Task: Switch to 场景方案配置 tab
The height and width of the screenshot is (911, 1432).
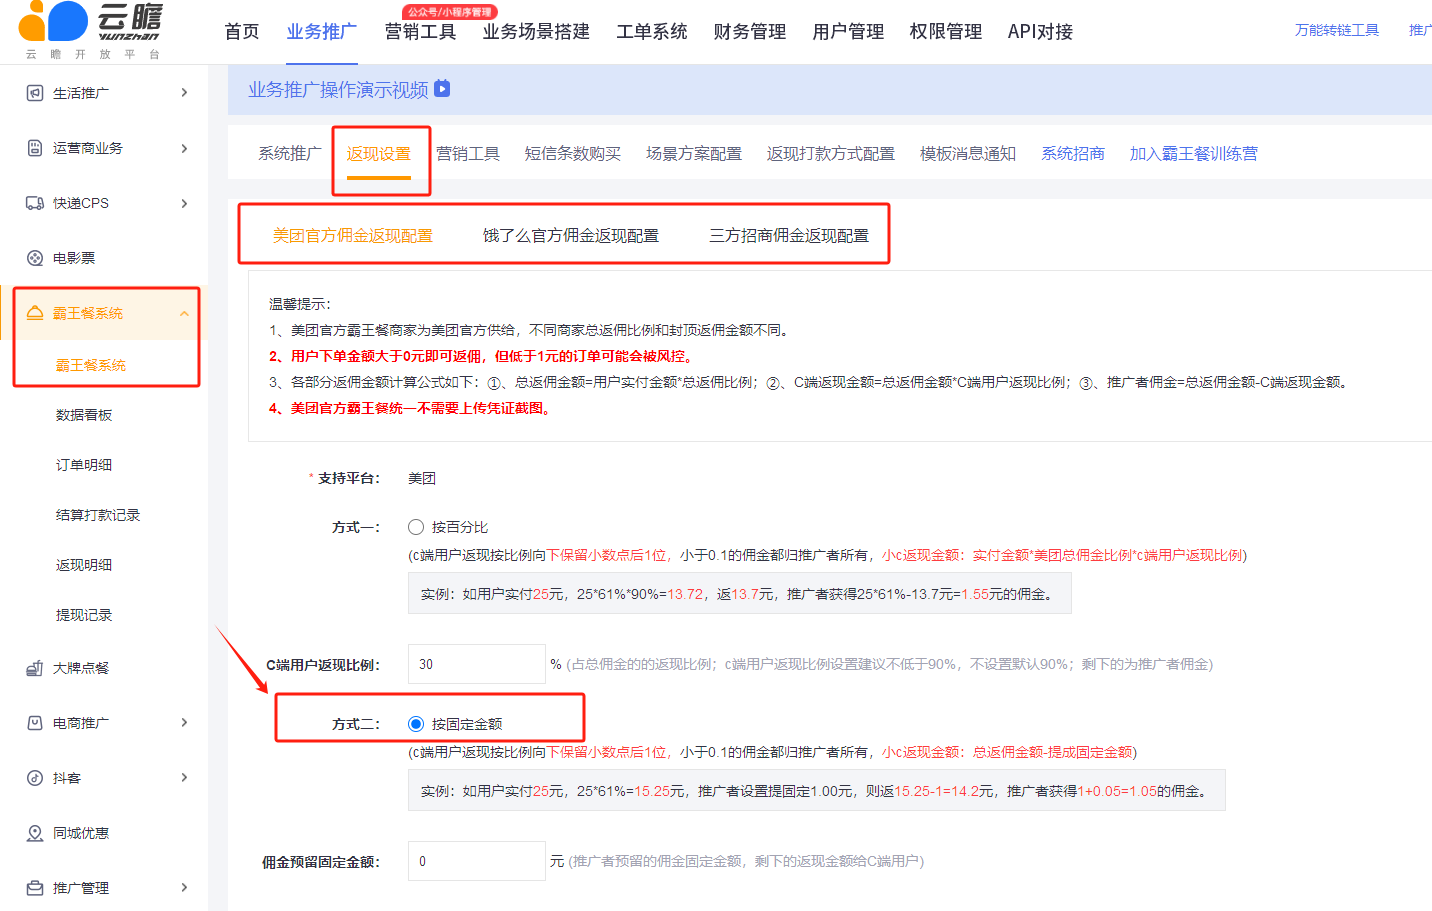Action: click(694, 154)
